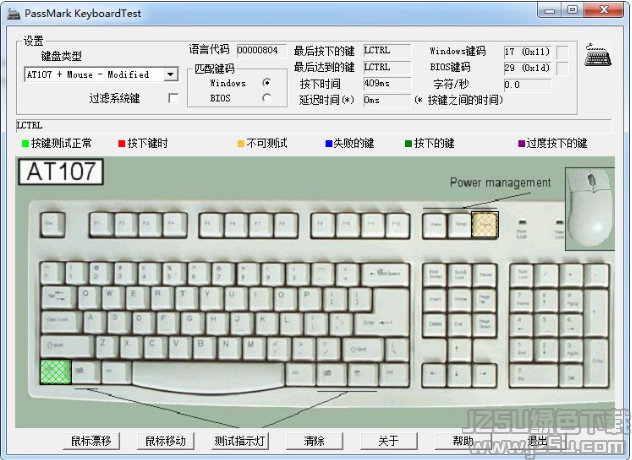
Task: Click the green 按键测试正常 legend swatch
Action: (25, 144)
